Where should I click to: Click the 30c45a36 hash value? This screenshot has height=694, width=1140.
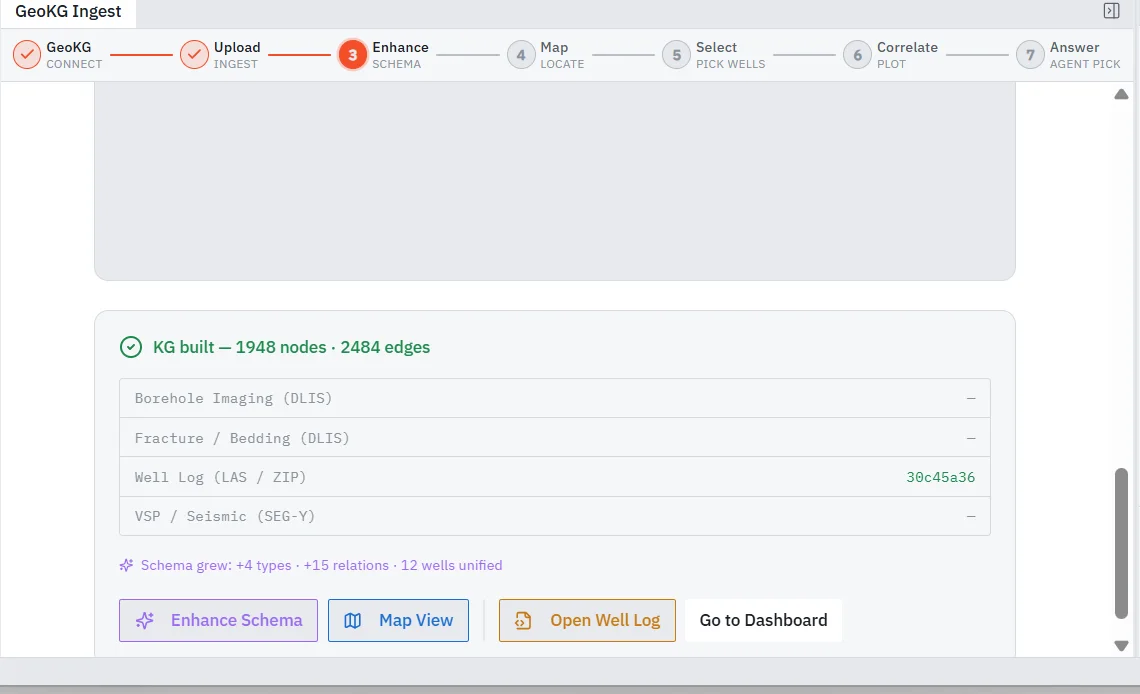[940, 477]
